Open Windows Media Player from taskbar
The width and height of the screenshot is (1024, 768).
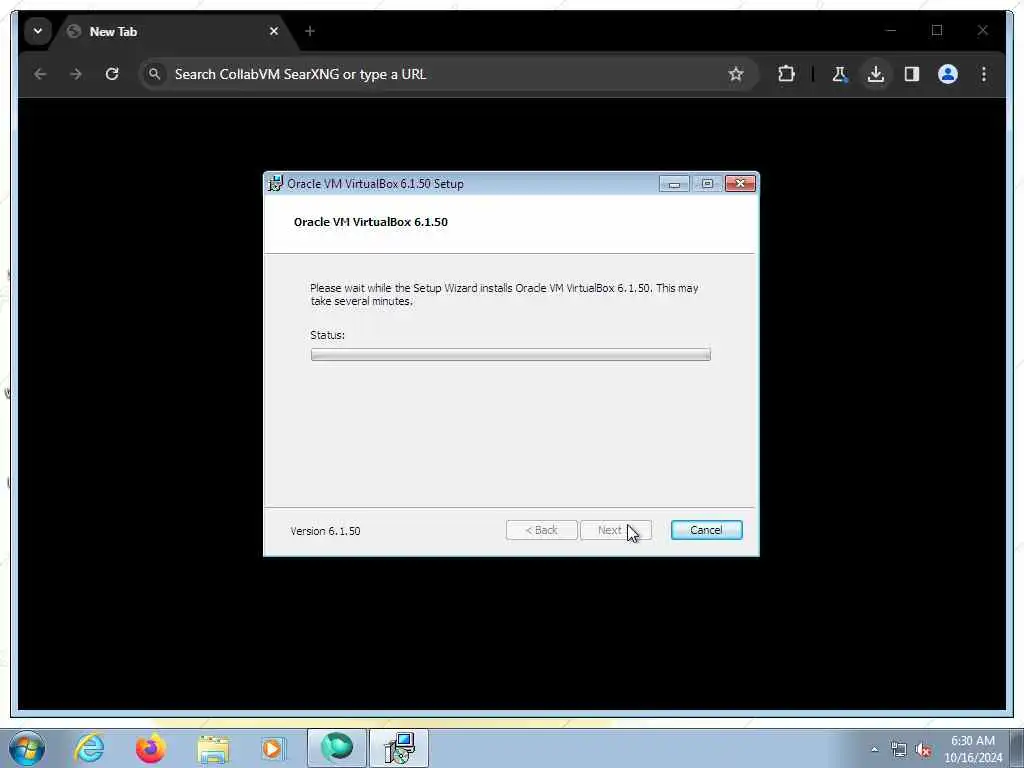[x=273, y=748]
